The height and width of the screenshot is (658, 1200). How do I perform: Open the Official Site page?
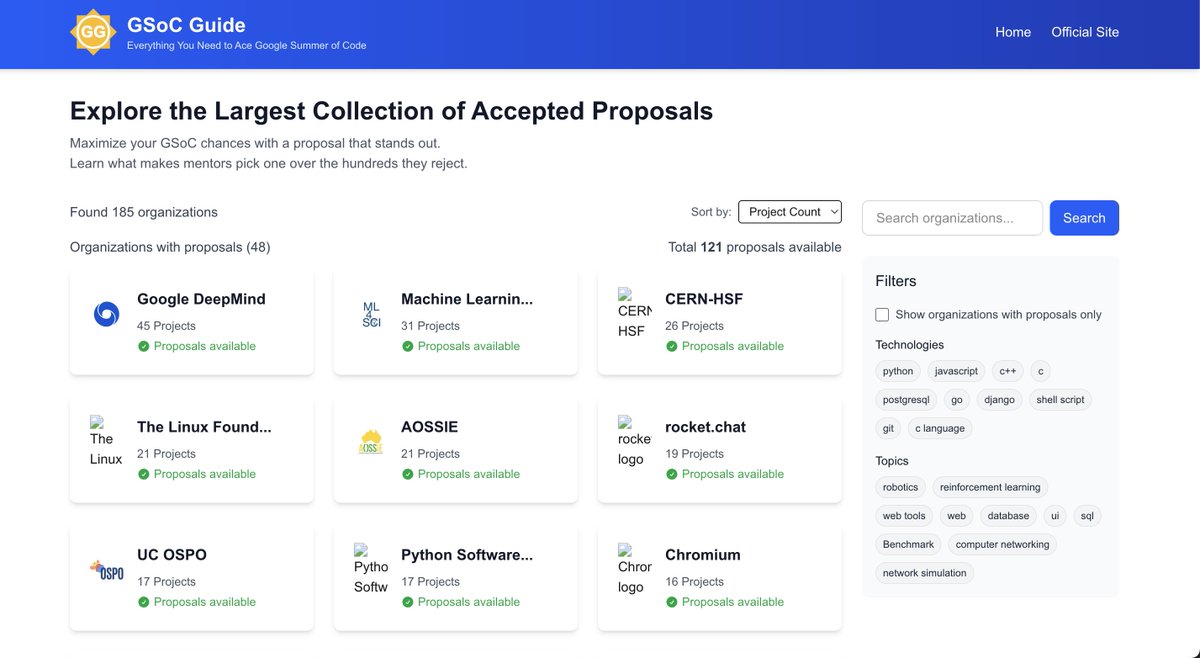pos(1085,32)
